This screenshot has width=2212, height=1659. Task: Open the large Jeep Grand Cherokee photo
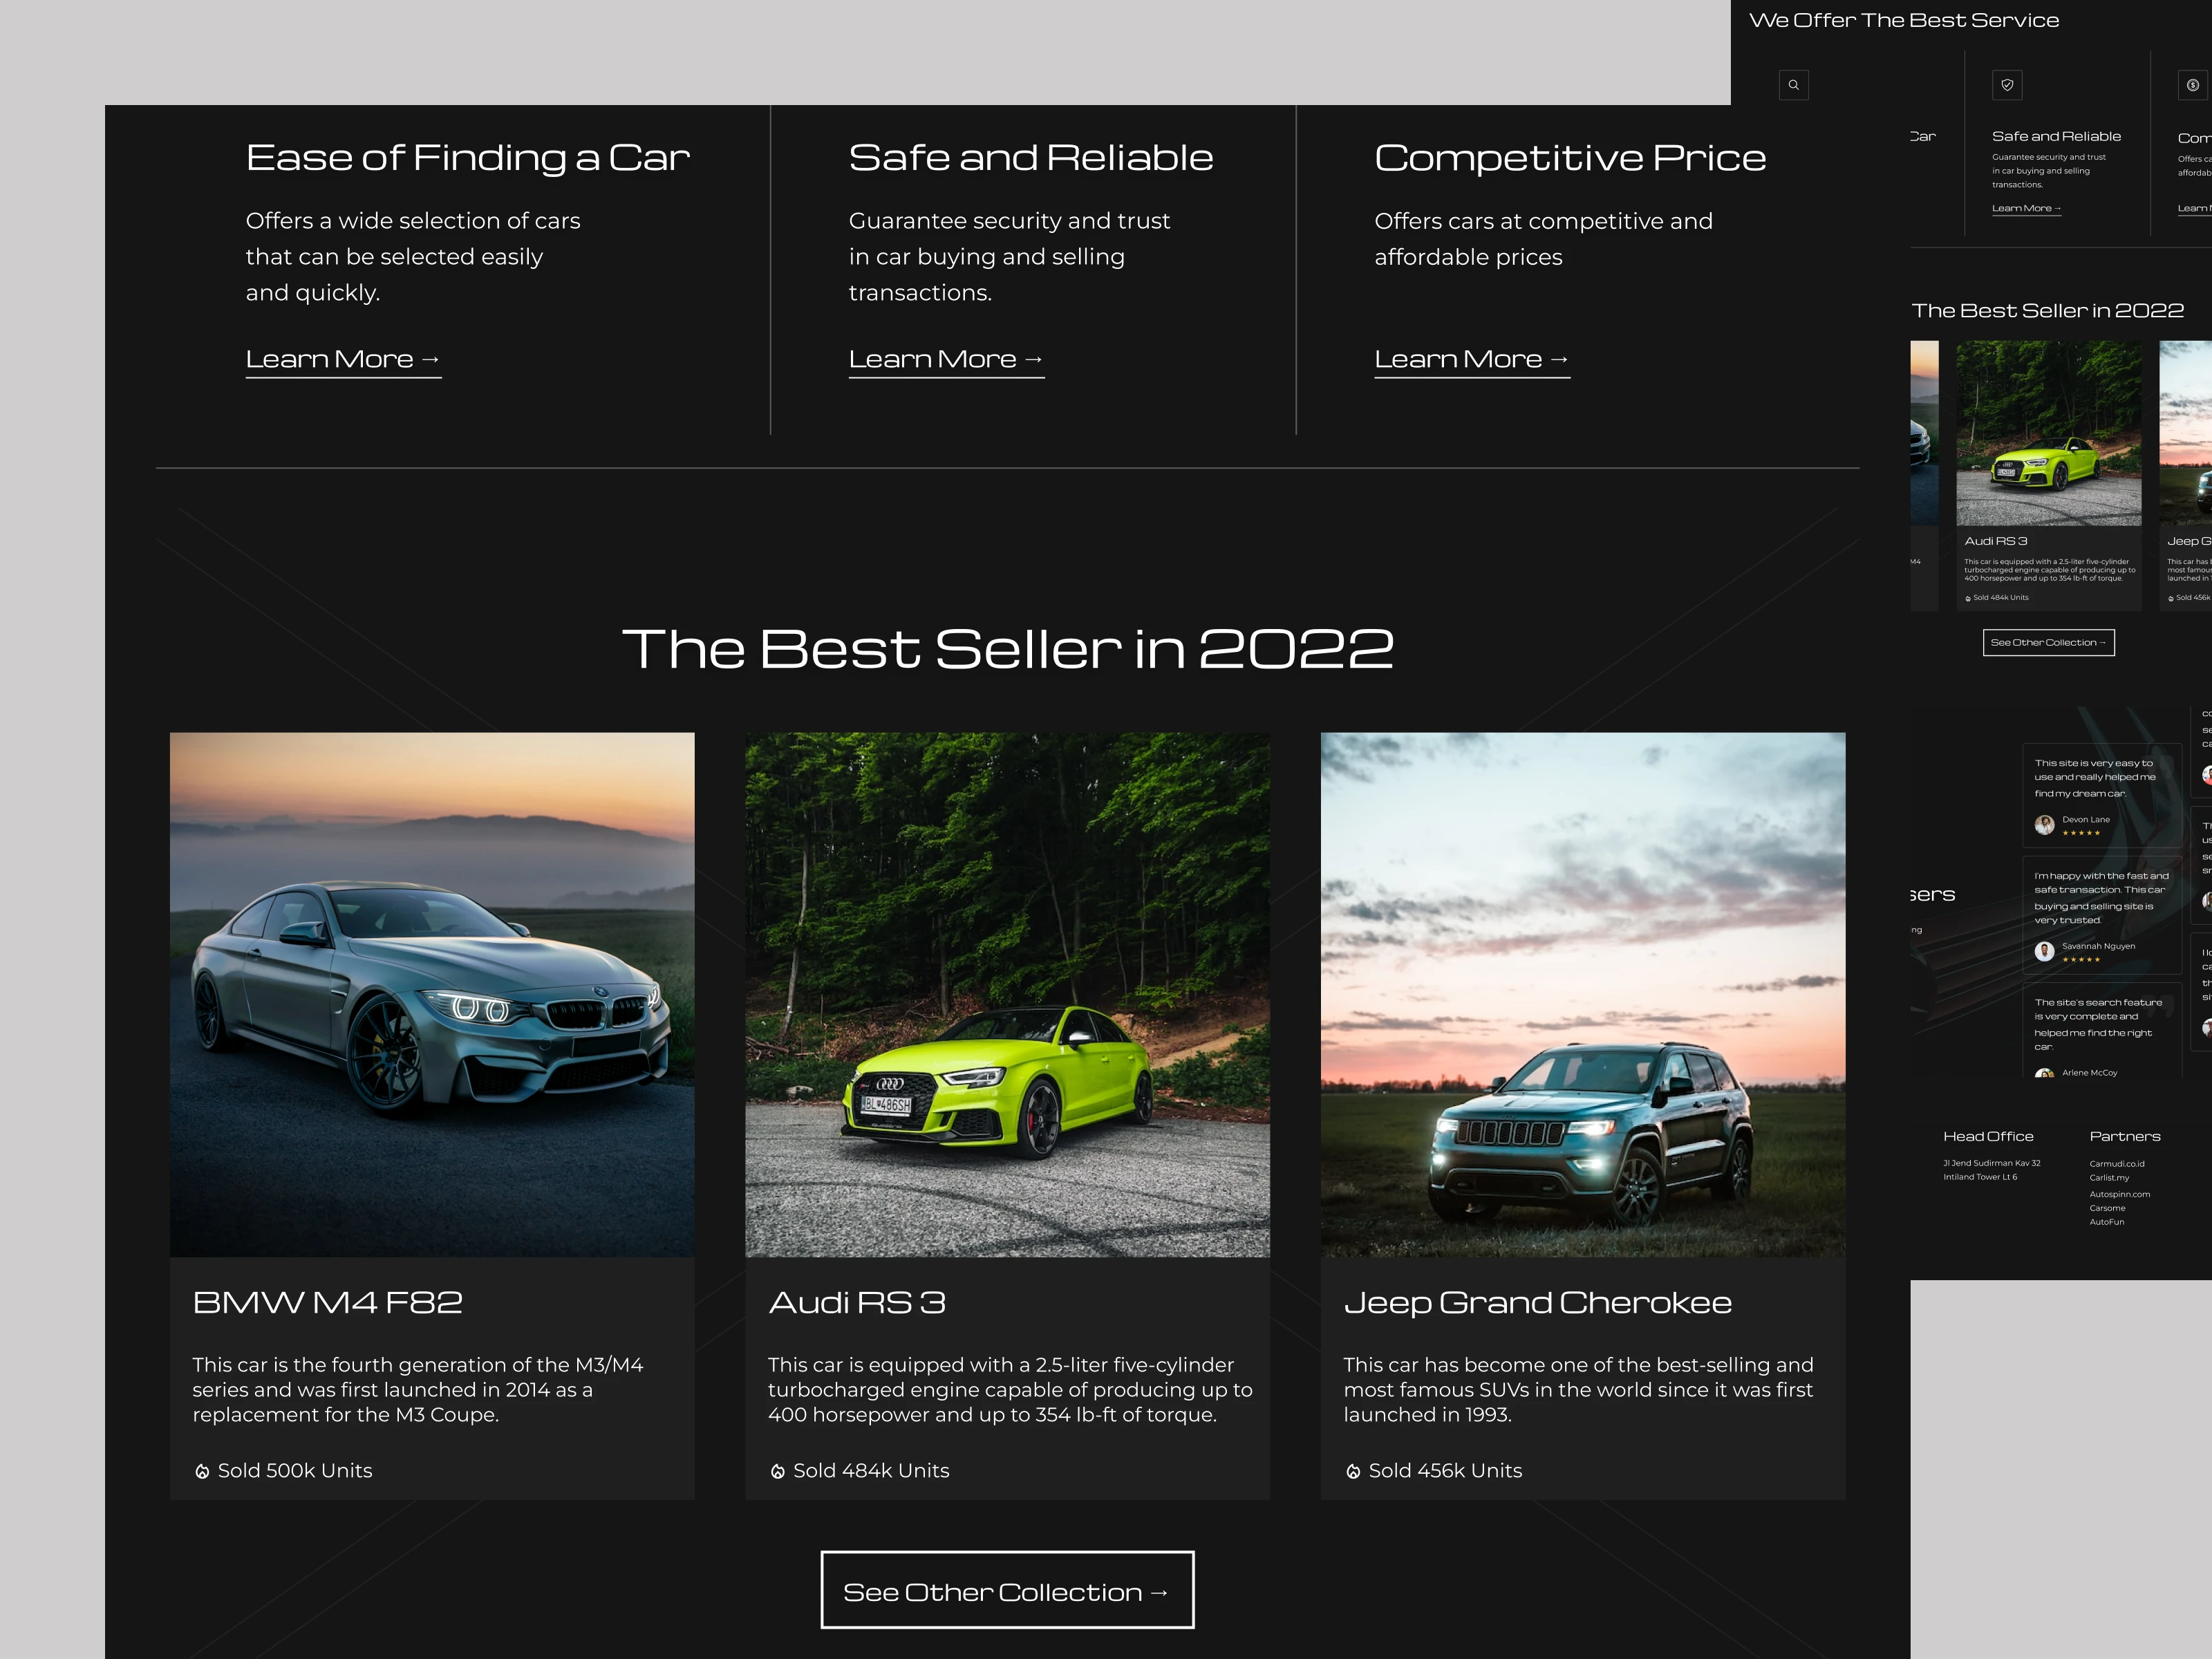point(1583,994)
